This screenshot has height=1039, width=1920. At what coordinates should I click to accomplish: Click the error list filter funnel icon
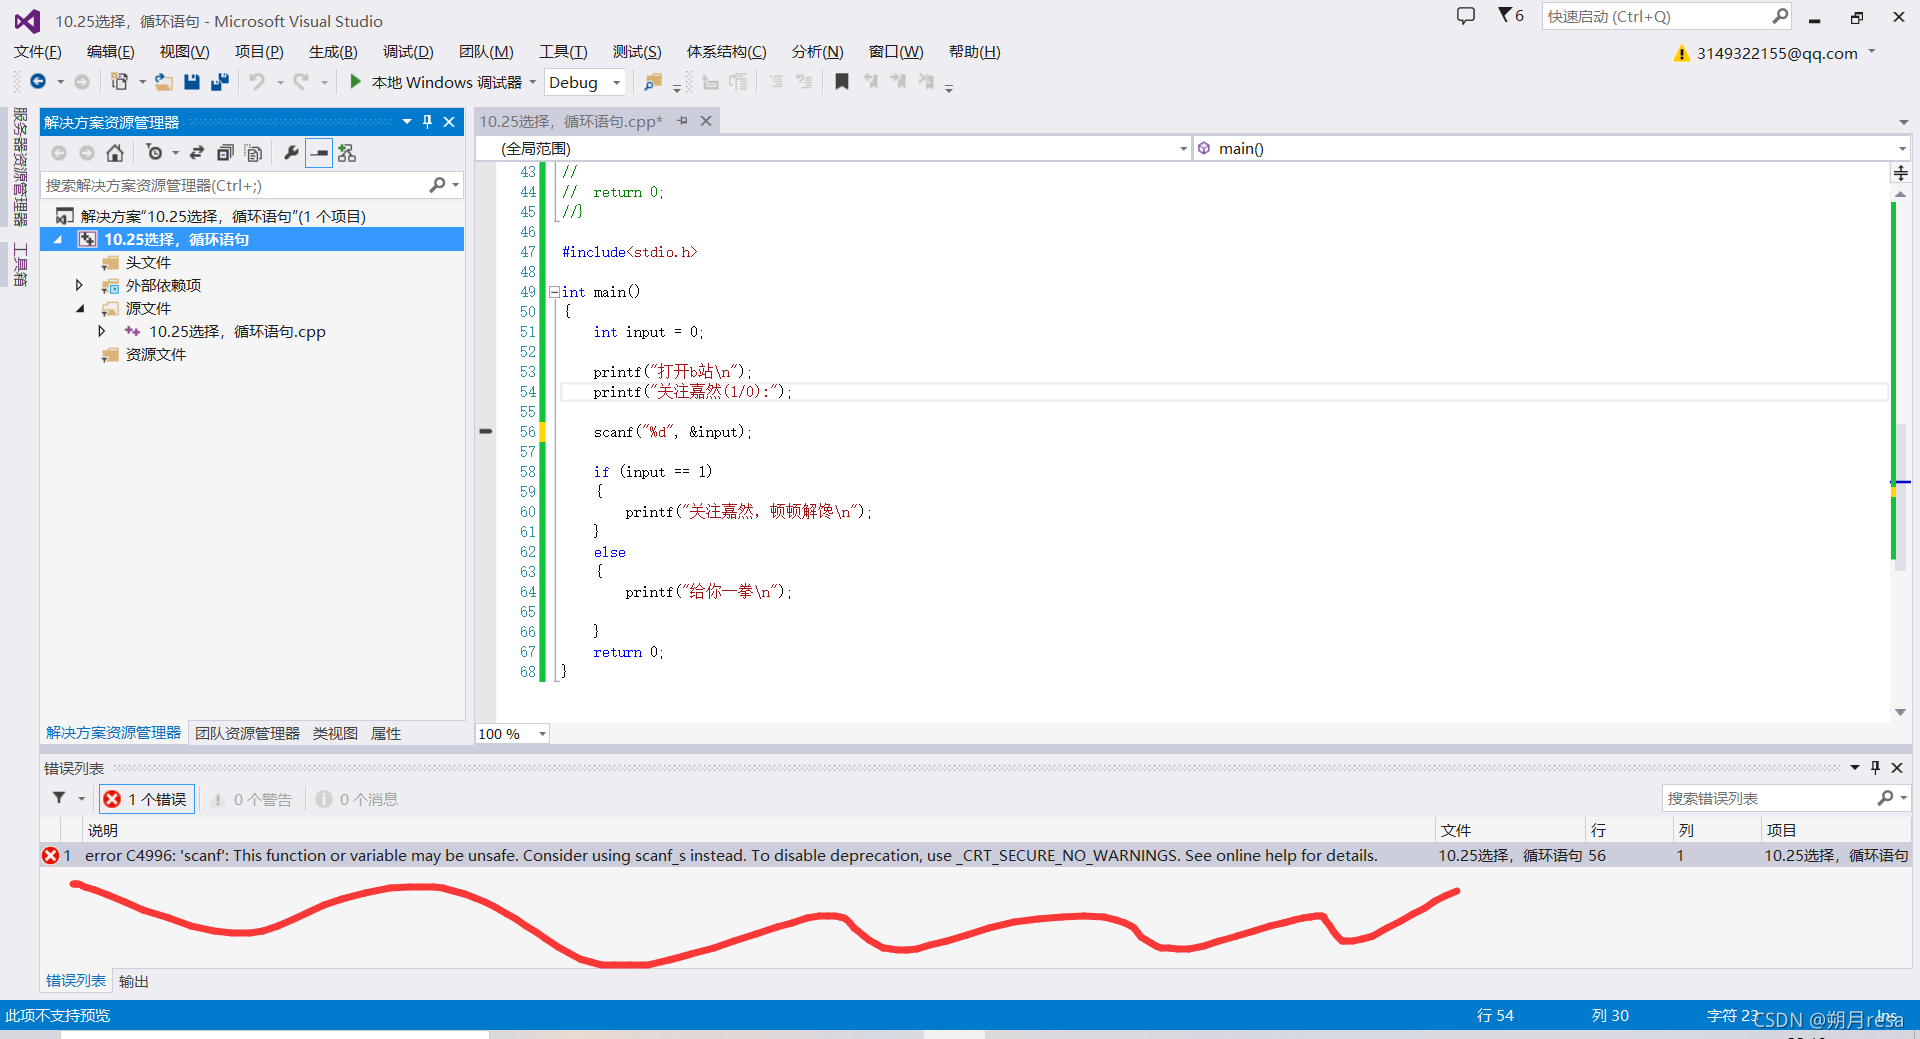[x=59, y=798]
